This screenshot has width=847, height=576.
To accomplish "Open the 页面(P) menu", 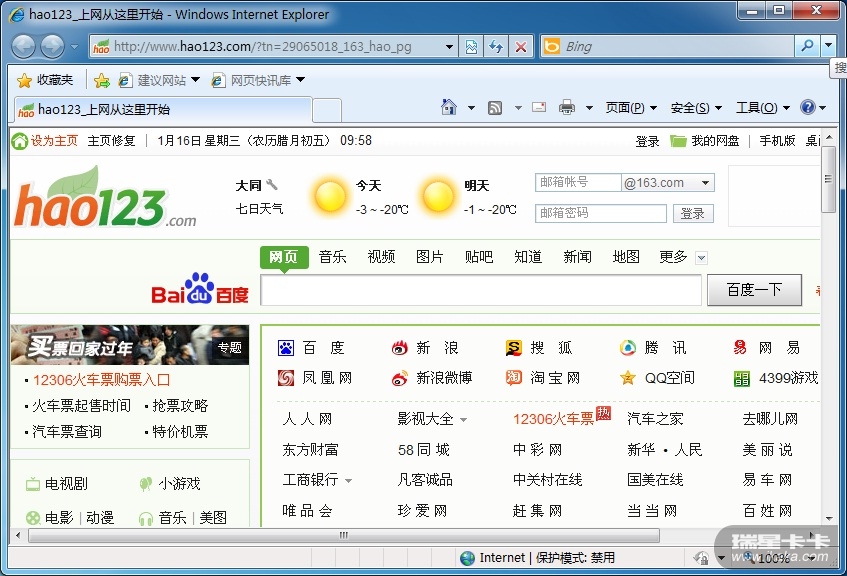I will 631,108.
